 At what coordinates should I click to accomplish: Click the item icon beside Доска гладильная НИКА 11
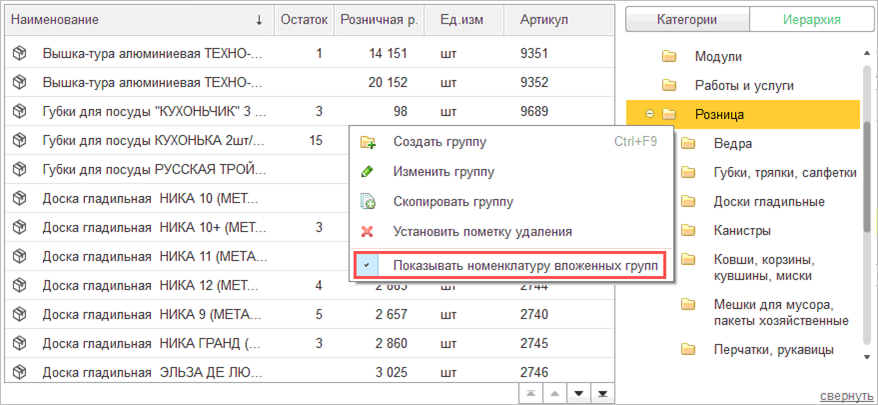point(18,256)
